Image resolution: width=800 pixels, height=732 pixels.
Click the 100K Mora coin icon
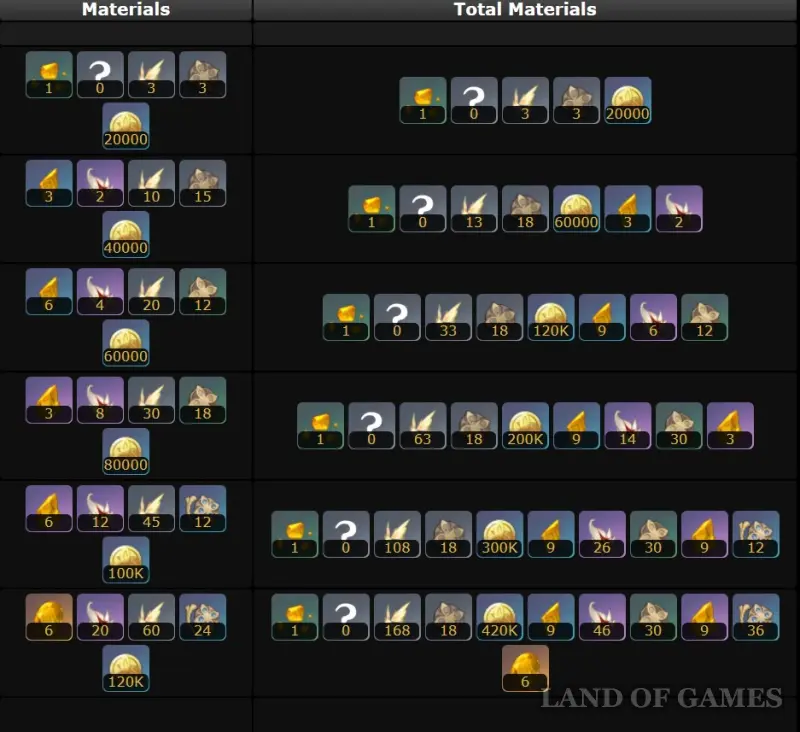pos(126,560)
